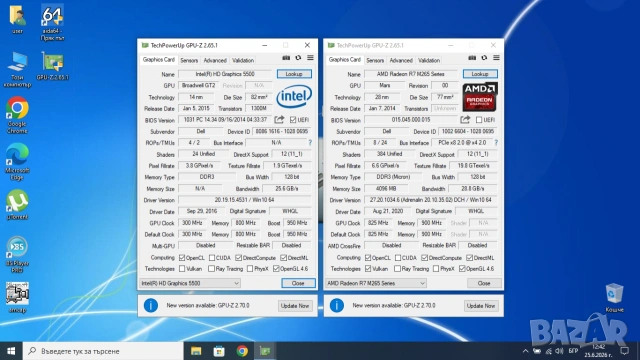640x360 pixels.
Task: Open the user folder desktop icon
Action: tap(17, 18)
